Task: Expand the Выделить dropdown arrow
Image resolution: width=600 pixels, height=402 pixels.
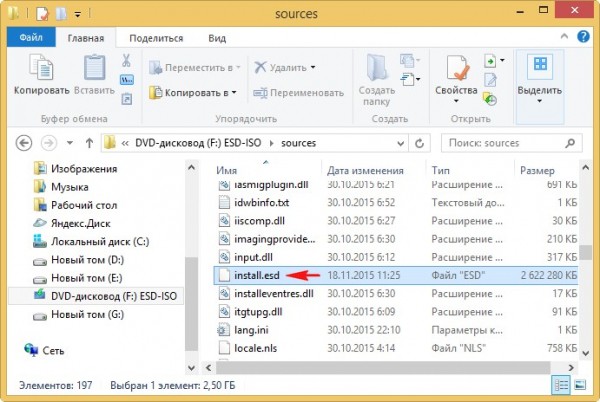Action: 540,101
